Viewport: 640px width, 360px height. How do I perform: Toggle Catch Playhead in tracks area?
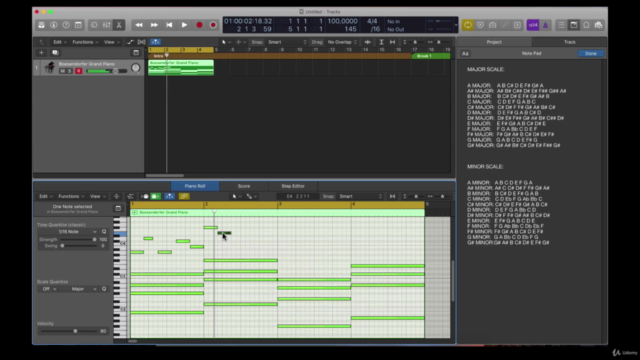[156, 42]
